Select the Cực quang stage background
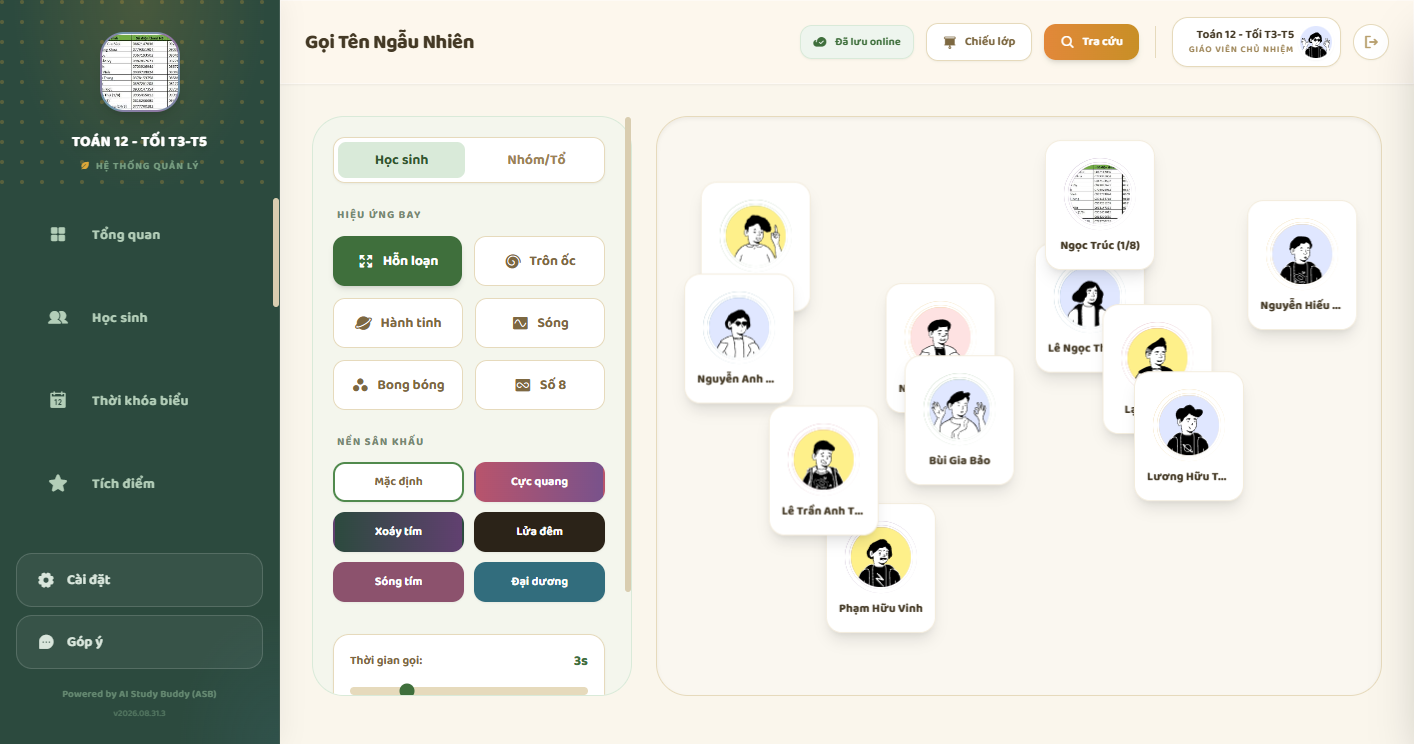Image resolution: width=1414 pixels, height=744 pixels. [x=539, y=482]
